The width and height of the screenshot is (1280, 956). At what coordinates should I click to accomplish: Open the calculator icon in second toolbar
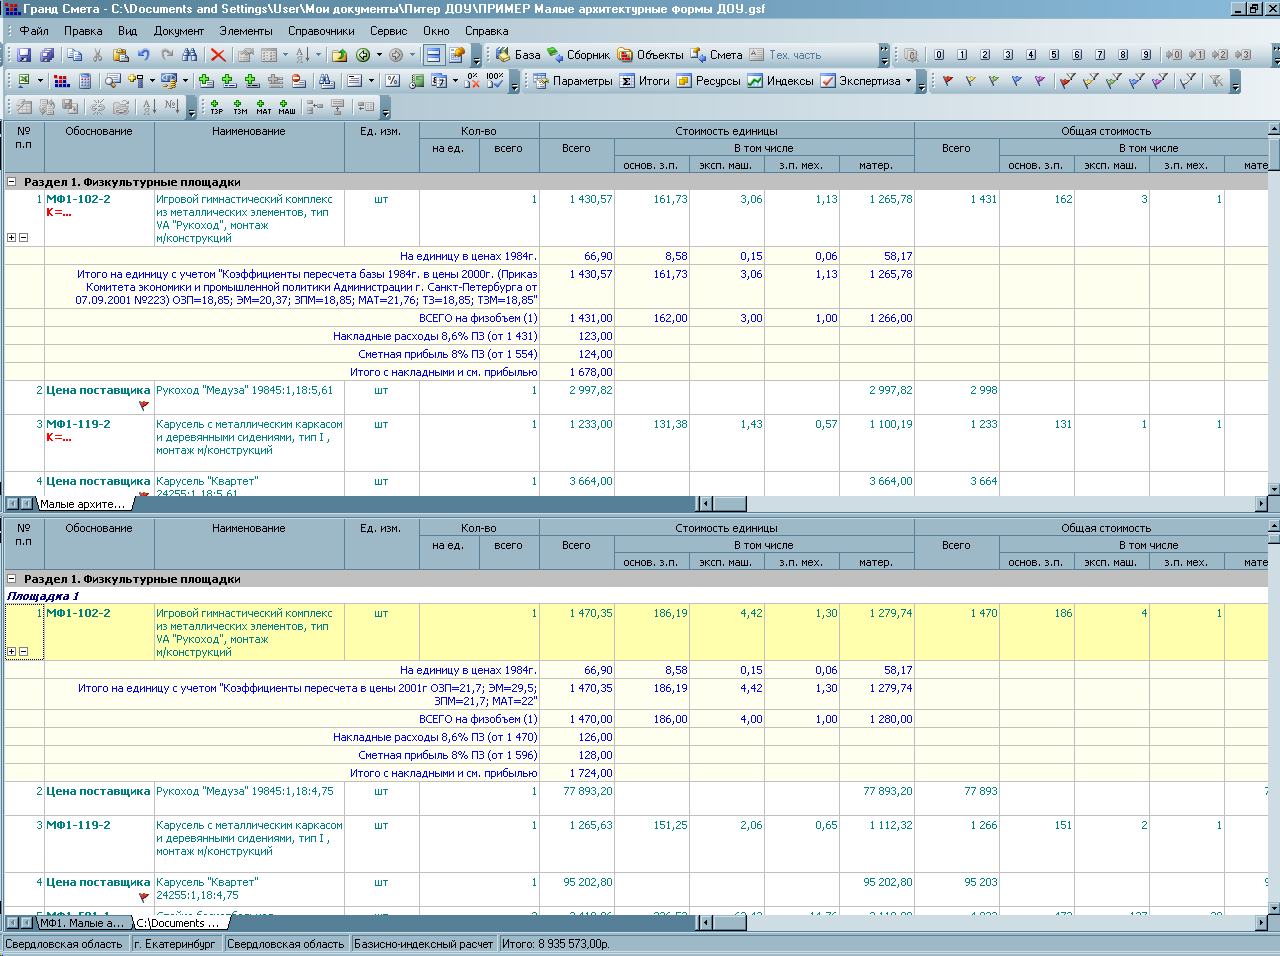point(85,81)
